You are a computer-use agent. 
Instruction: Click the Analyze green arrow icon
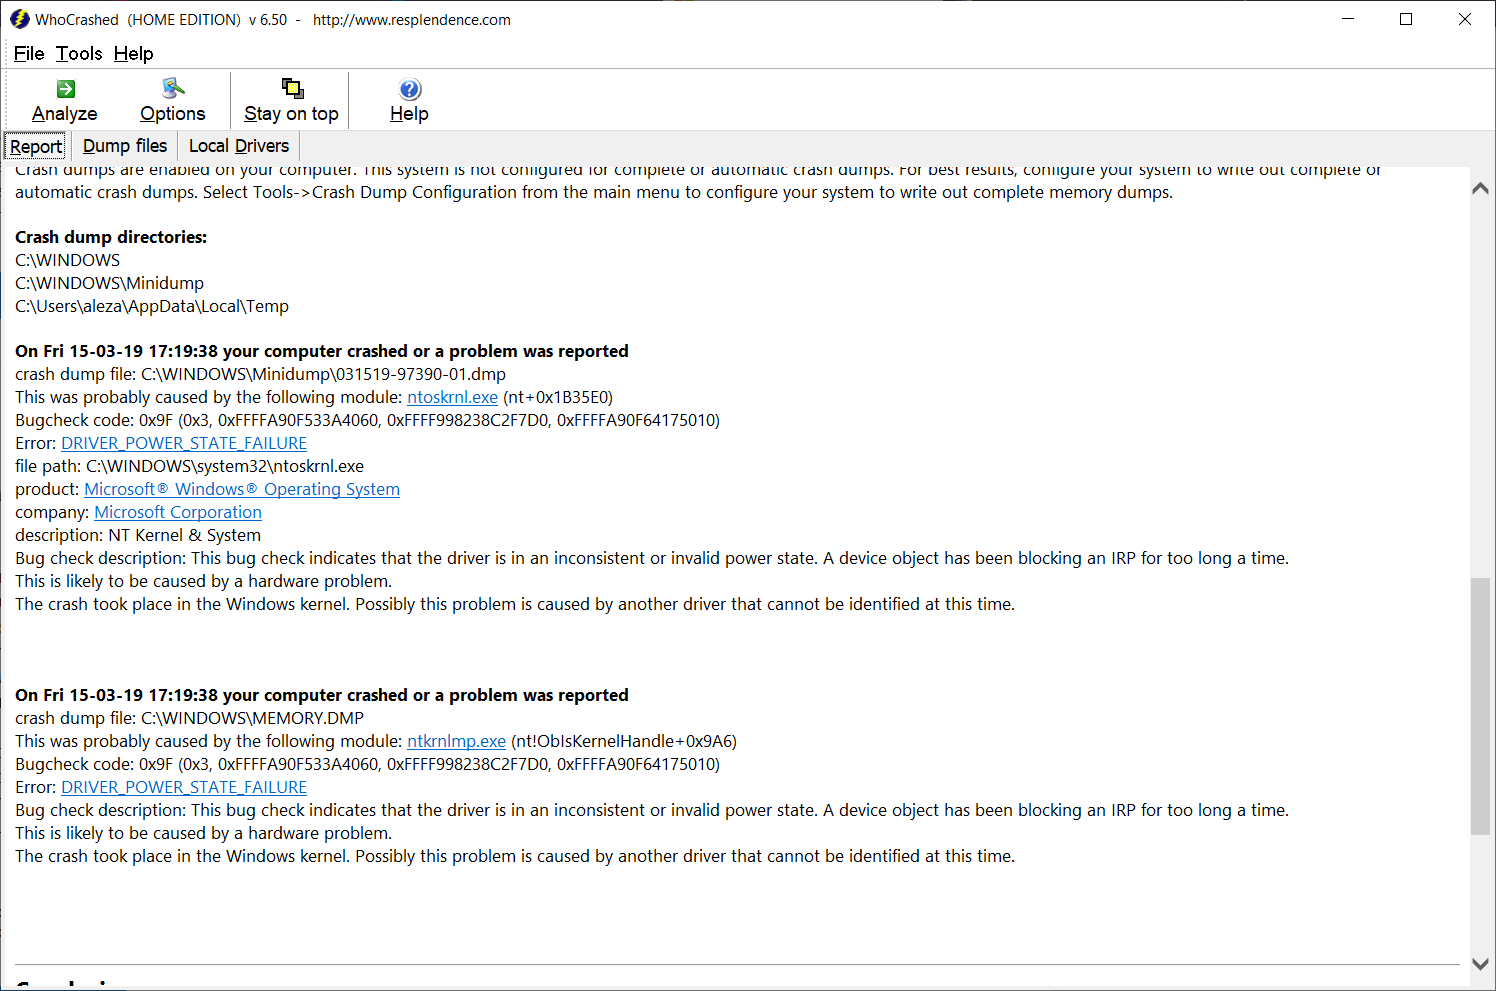(x=65, y=89)
